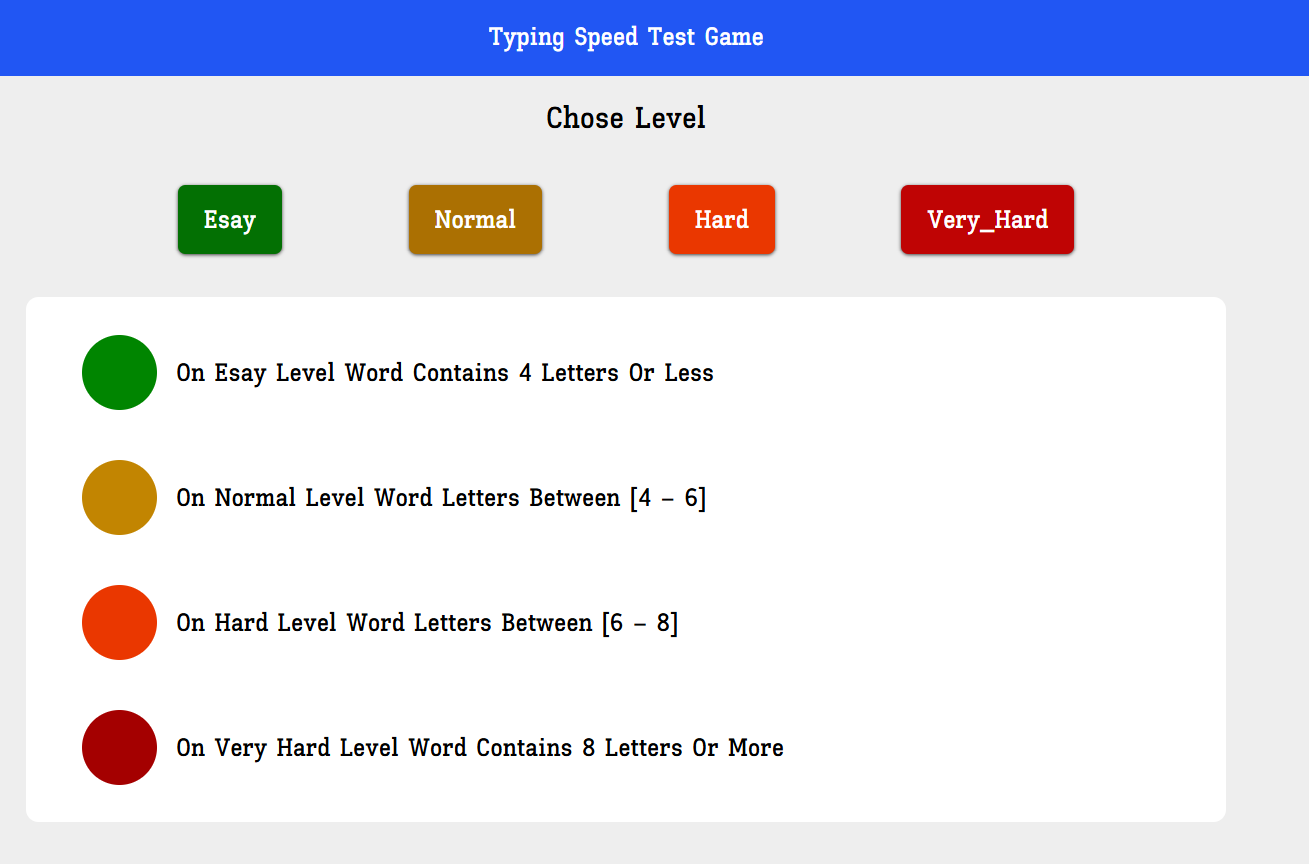Image resolution: width=1309 pixels, height=864 pixels.
Task: Click the amber Normal level circle
Action: [119, 497]
